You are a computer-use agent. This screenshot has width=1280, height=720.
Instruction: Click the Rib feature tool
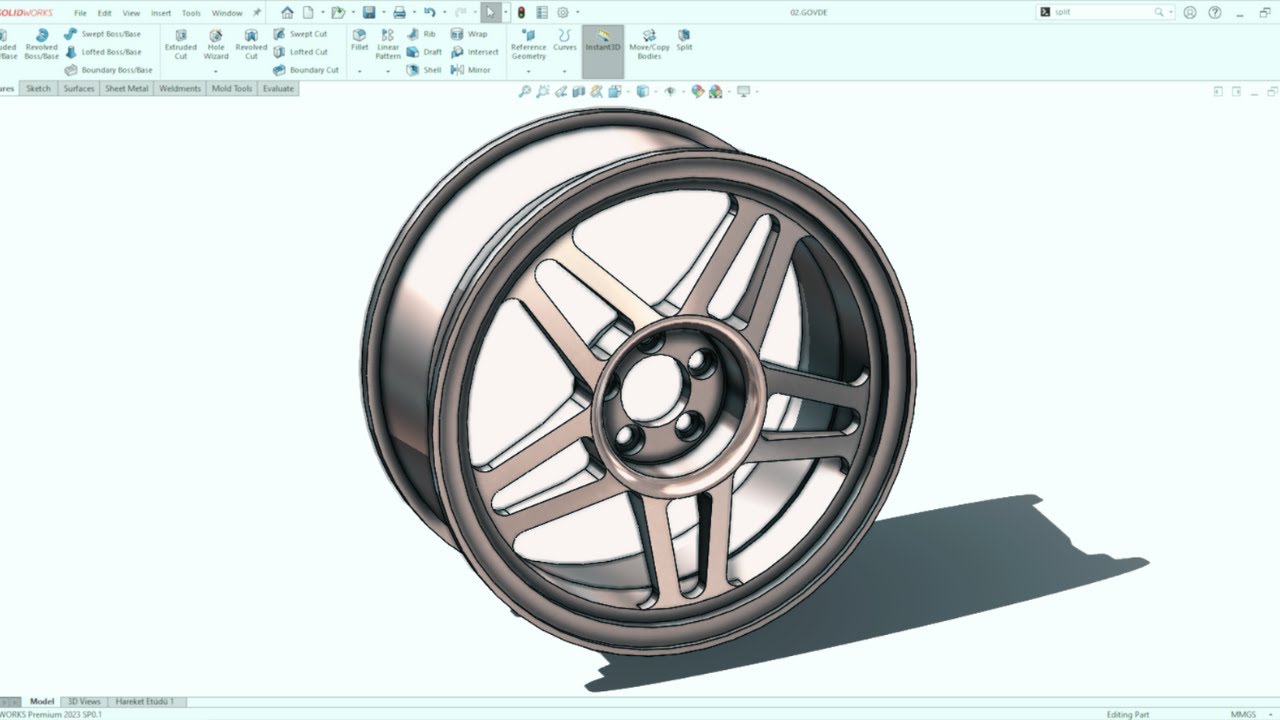421,34
